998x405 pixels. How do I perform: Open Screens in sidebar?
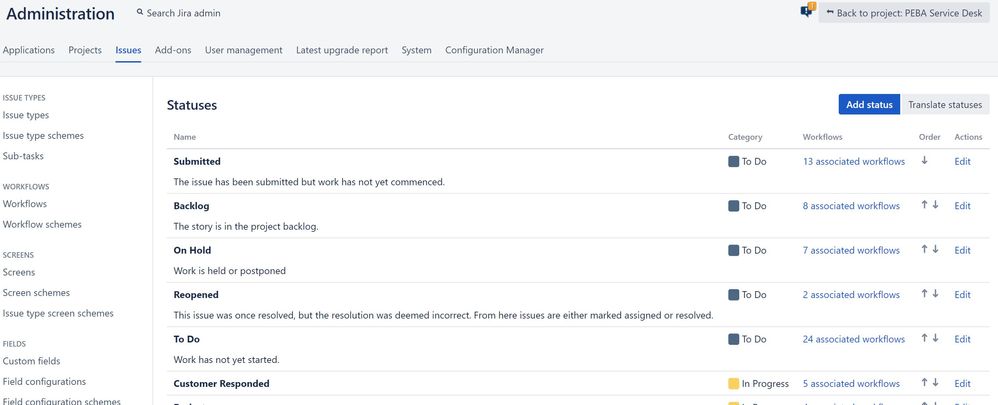tap(19, 272)
